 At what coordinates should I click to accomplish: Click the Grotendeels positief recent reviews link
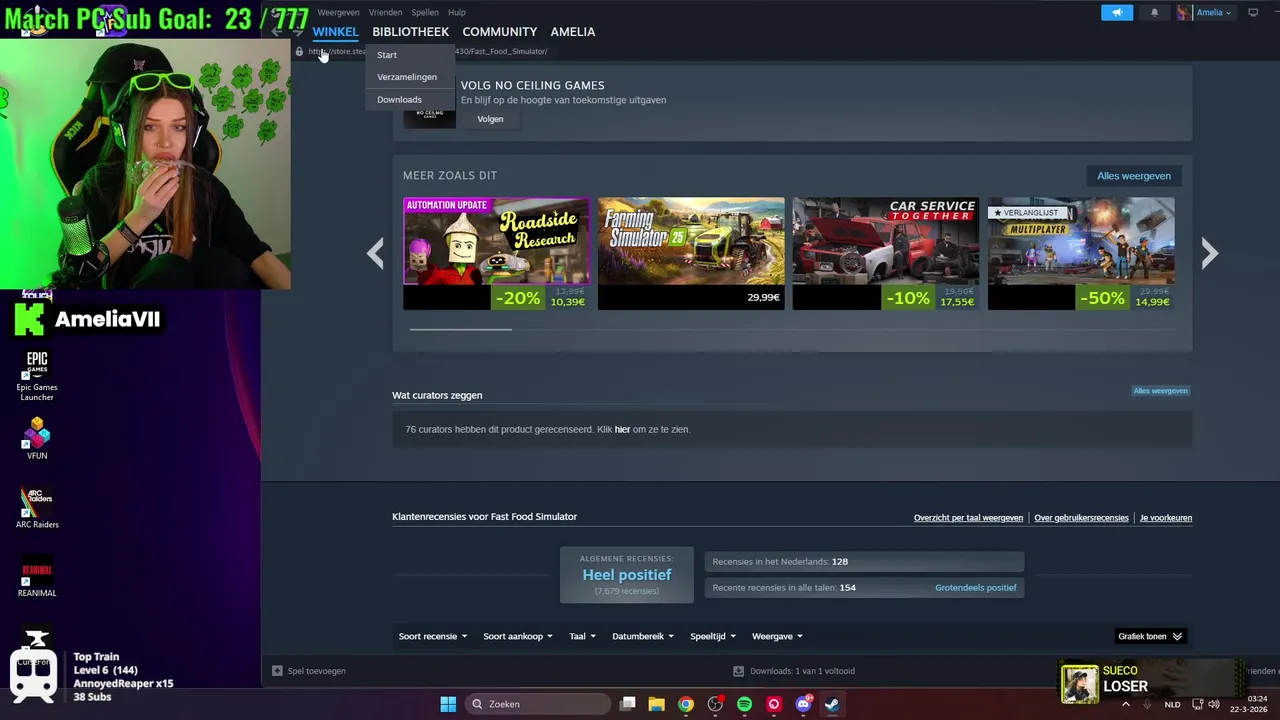[975, 588]
